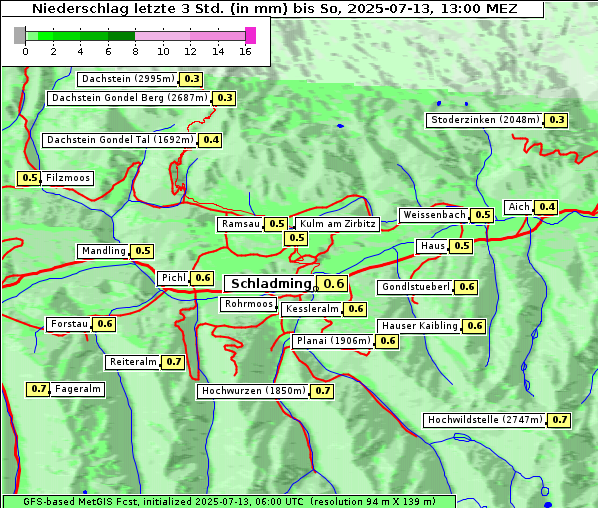Click the Forstau label
This screenshot has width=598, height=508.
[69, 325]
